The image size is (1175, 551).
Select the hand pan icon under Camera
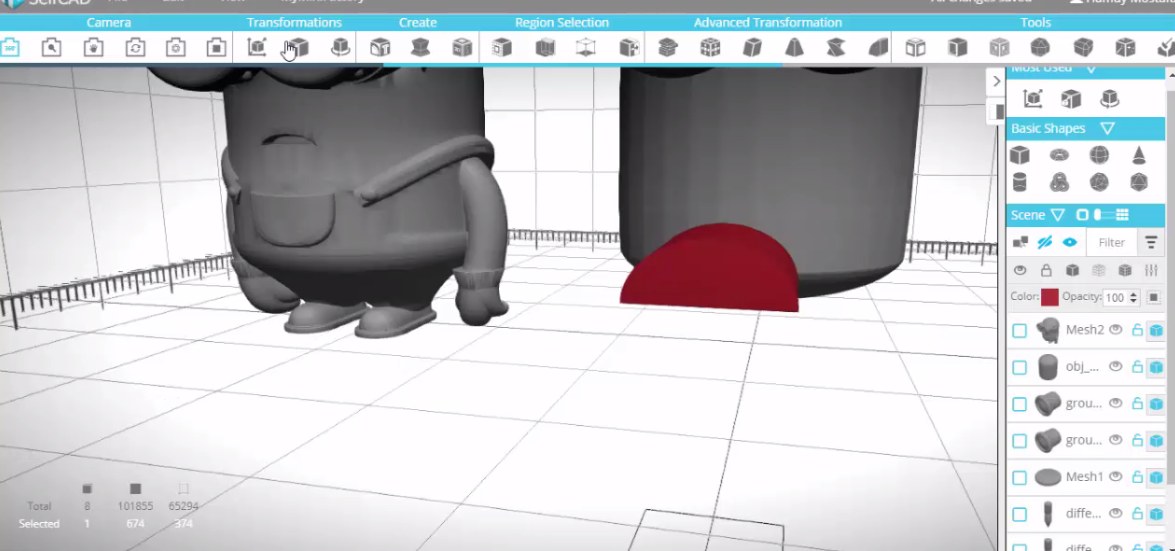coord(93,48)
